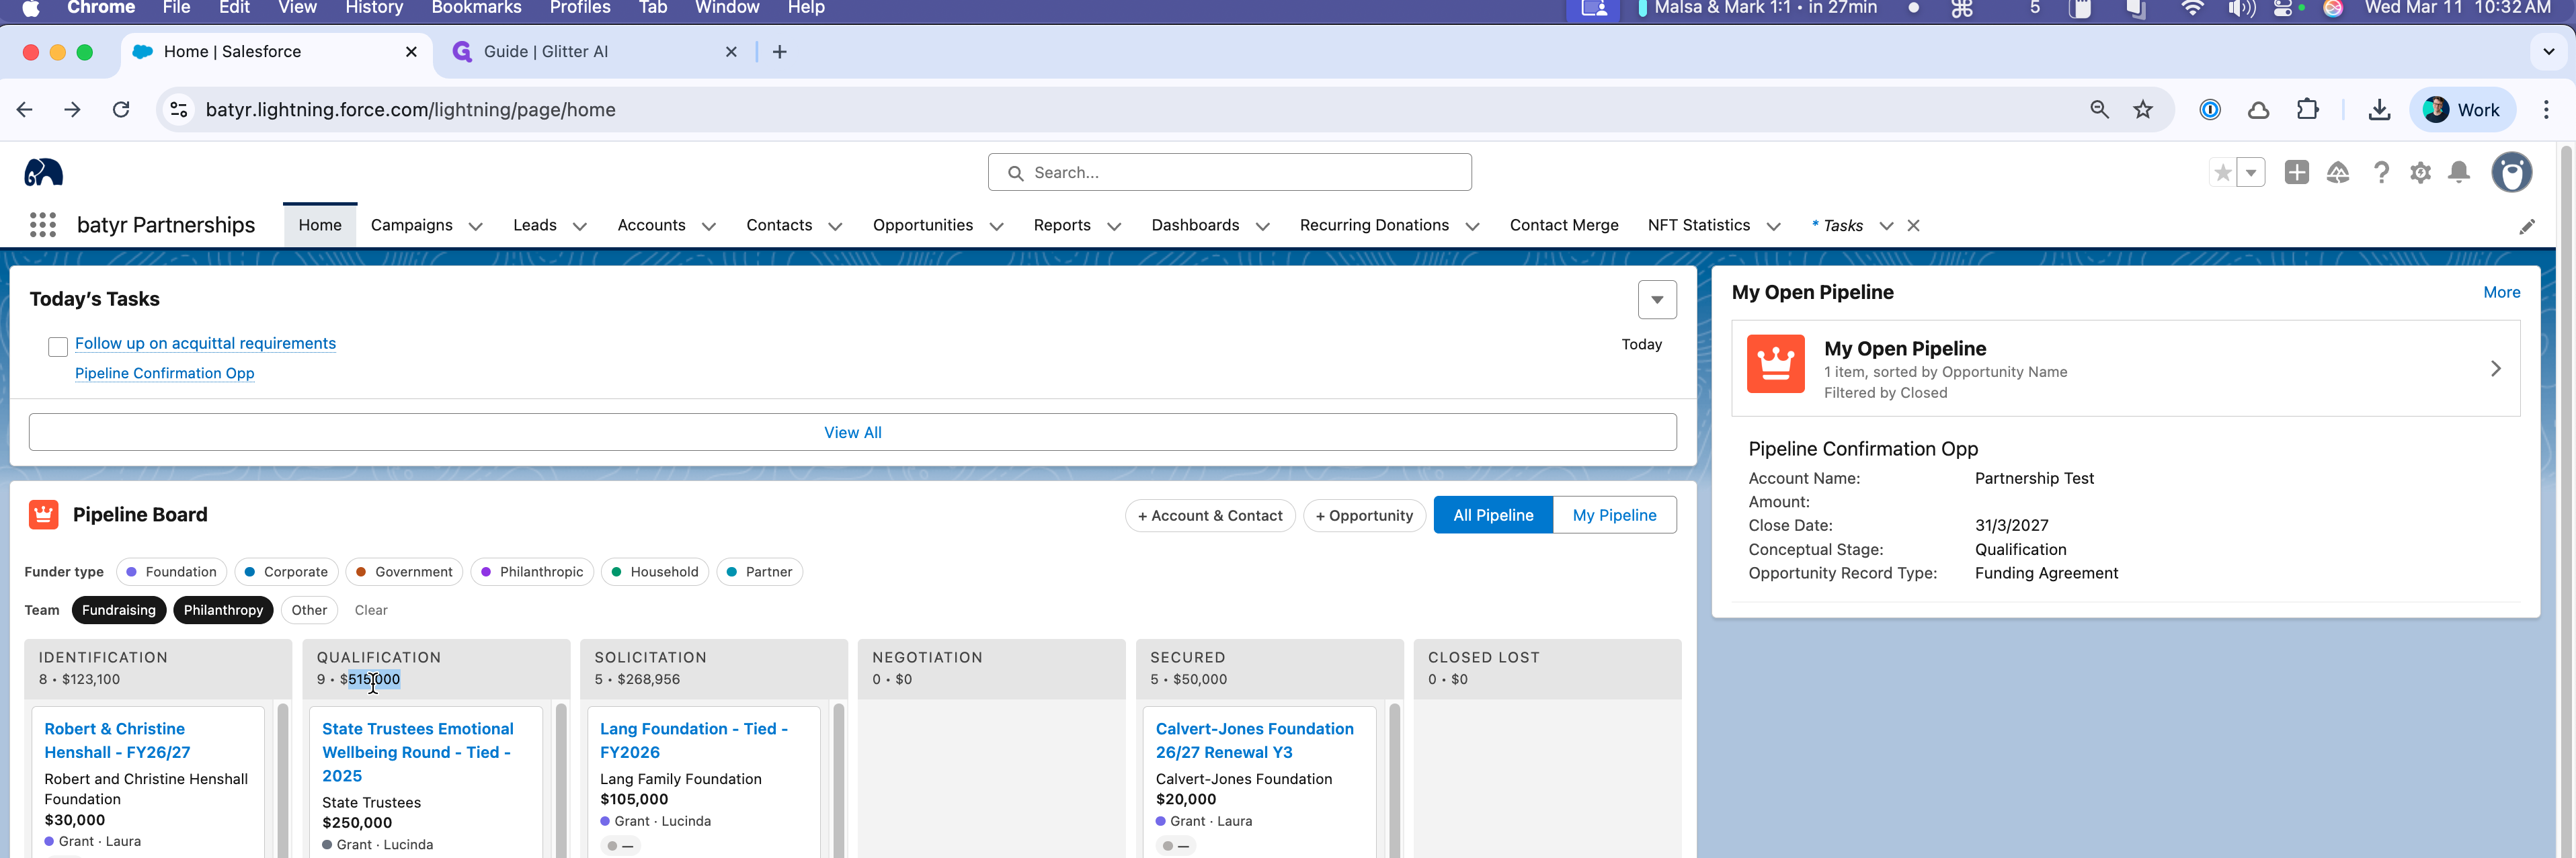Screen dimensions: 2576x858
Task: Click the batyr elephant logo
Action: [x=43, y=173]
